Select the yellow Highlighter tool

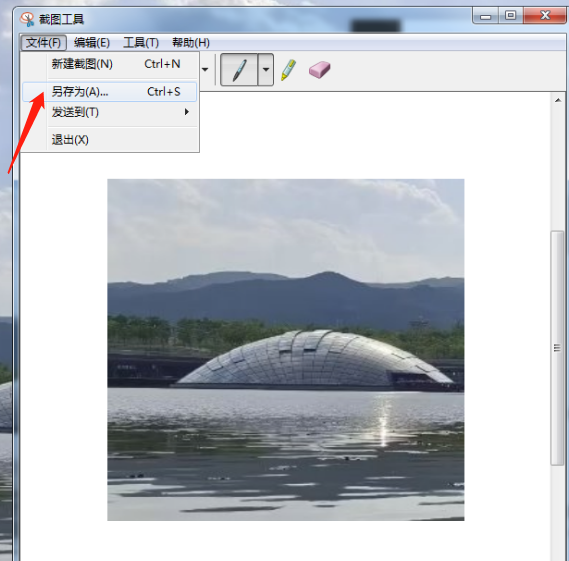pos(288,70)
